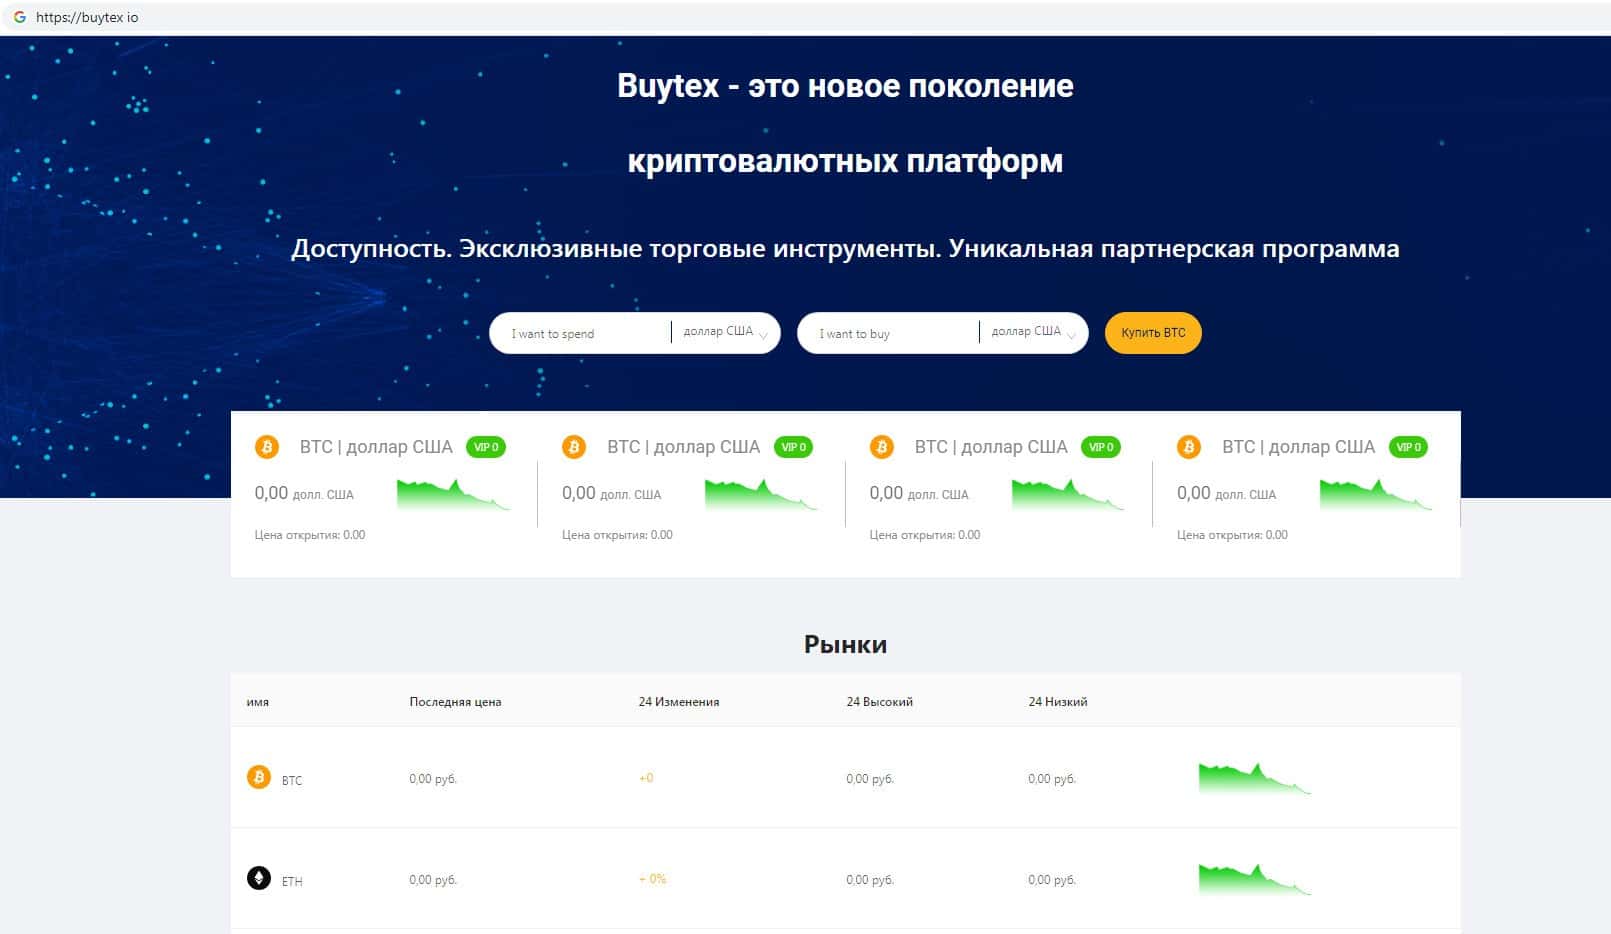
Task: Click the Bitcoin icon in the fourth ticker card
Action: pos(1189,447)
